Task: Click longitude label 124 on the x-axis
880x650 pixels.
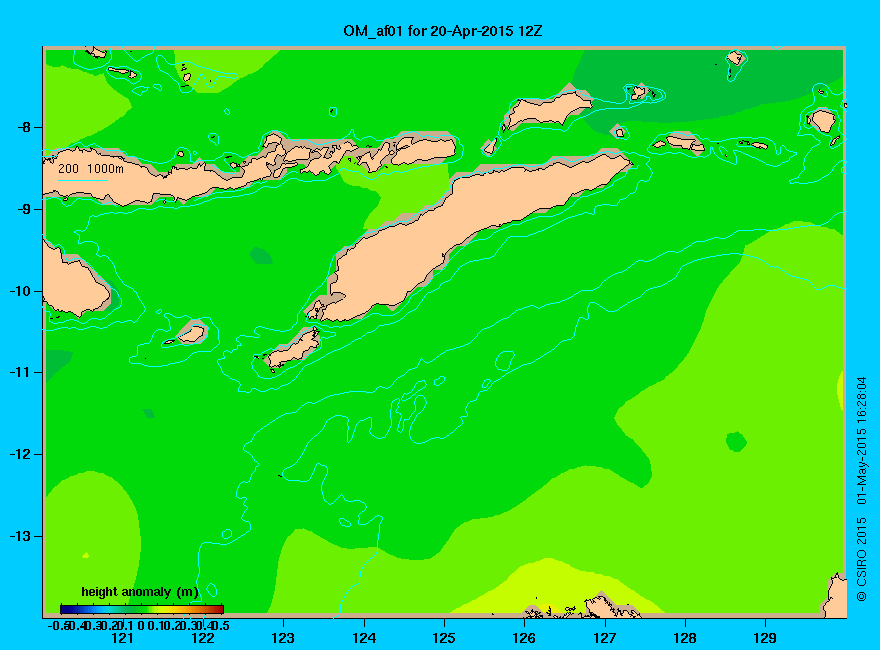Action: tap(364, 638)
